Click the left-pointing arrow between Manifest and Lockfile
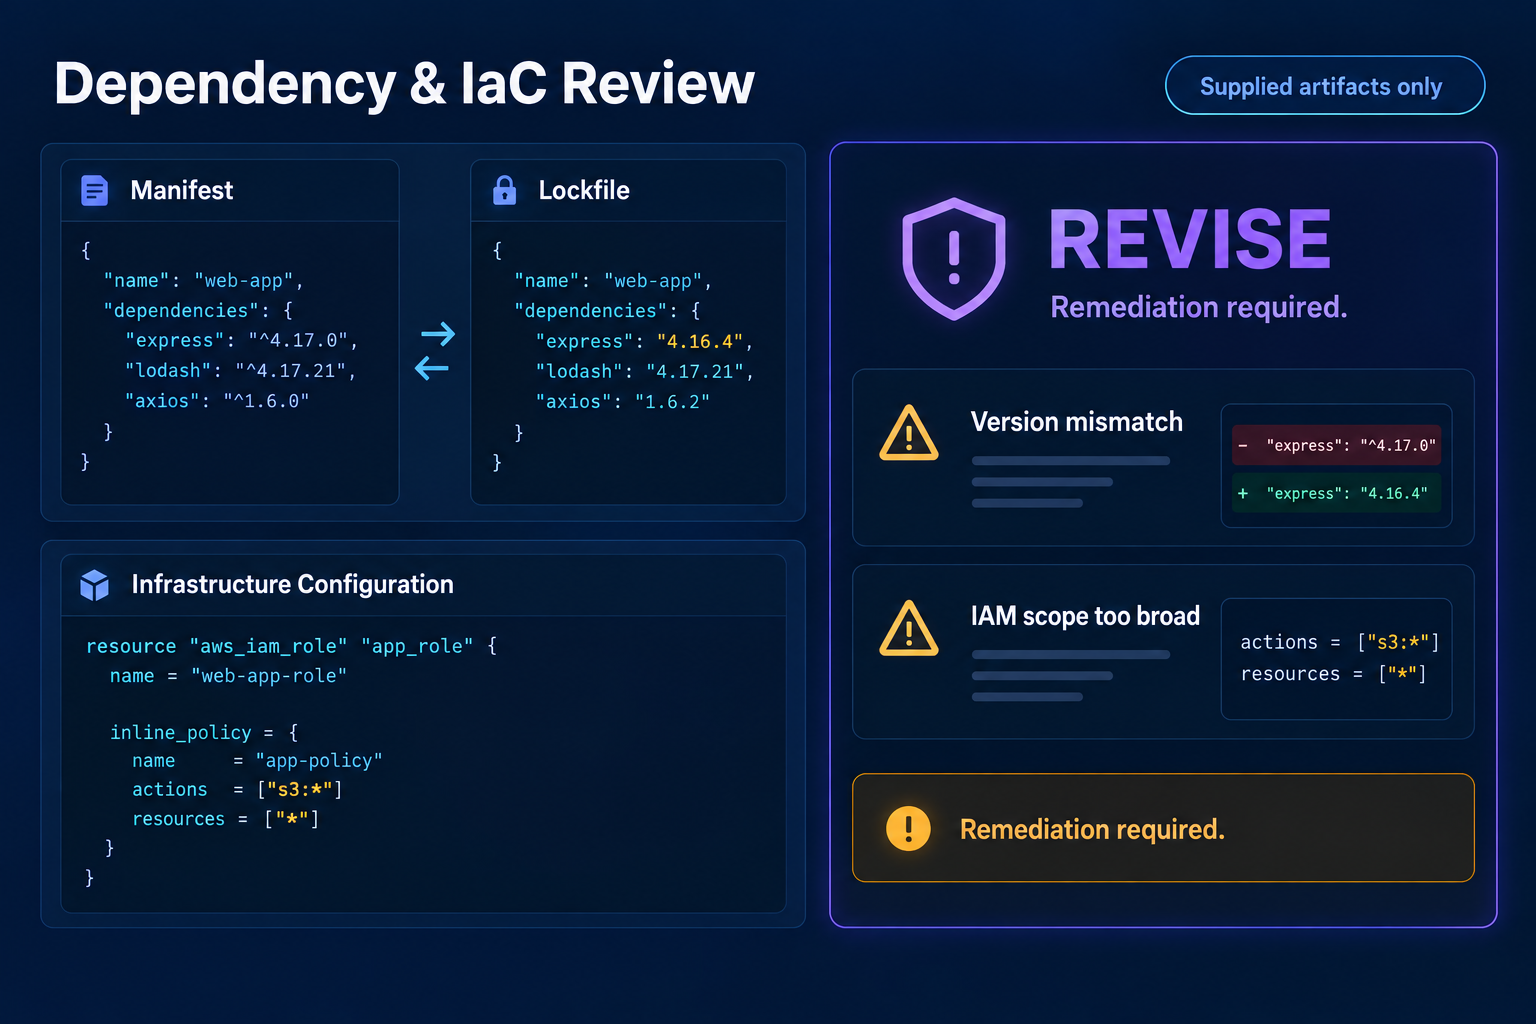 click(432, 368)
